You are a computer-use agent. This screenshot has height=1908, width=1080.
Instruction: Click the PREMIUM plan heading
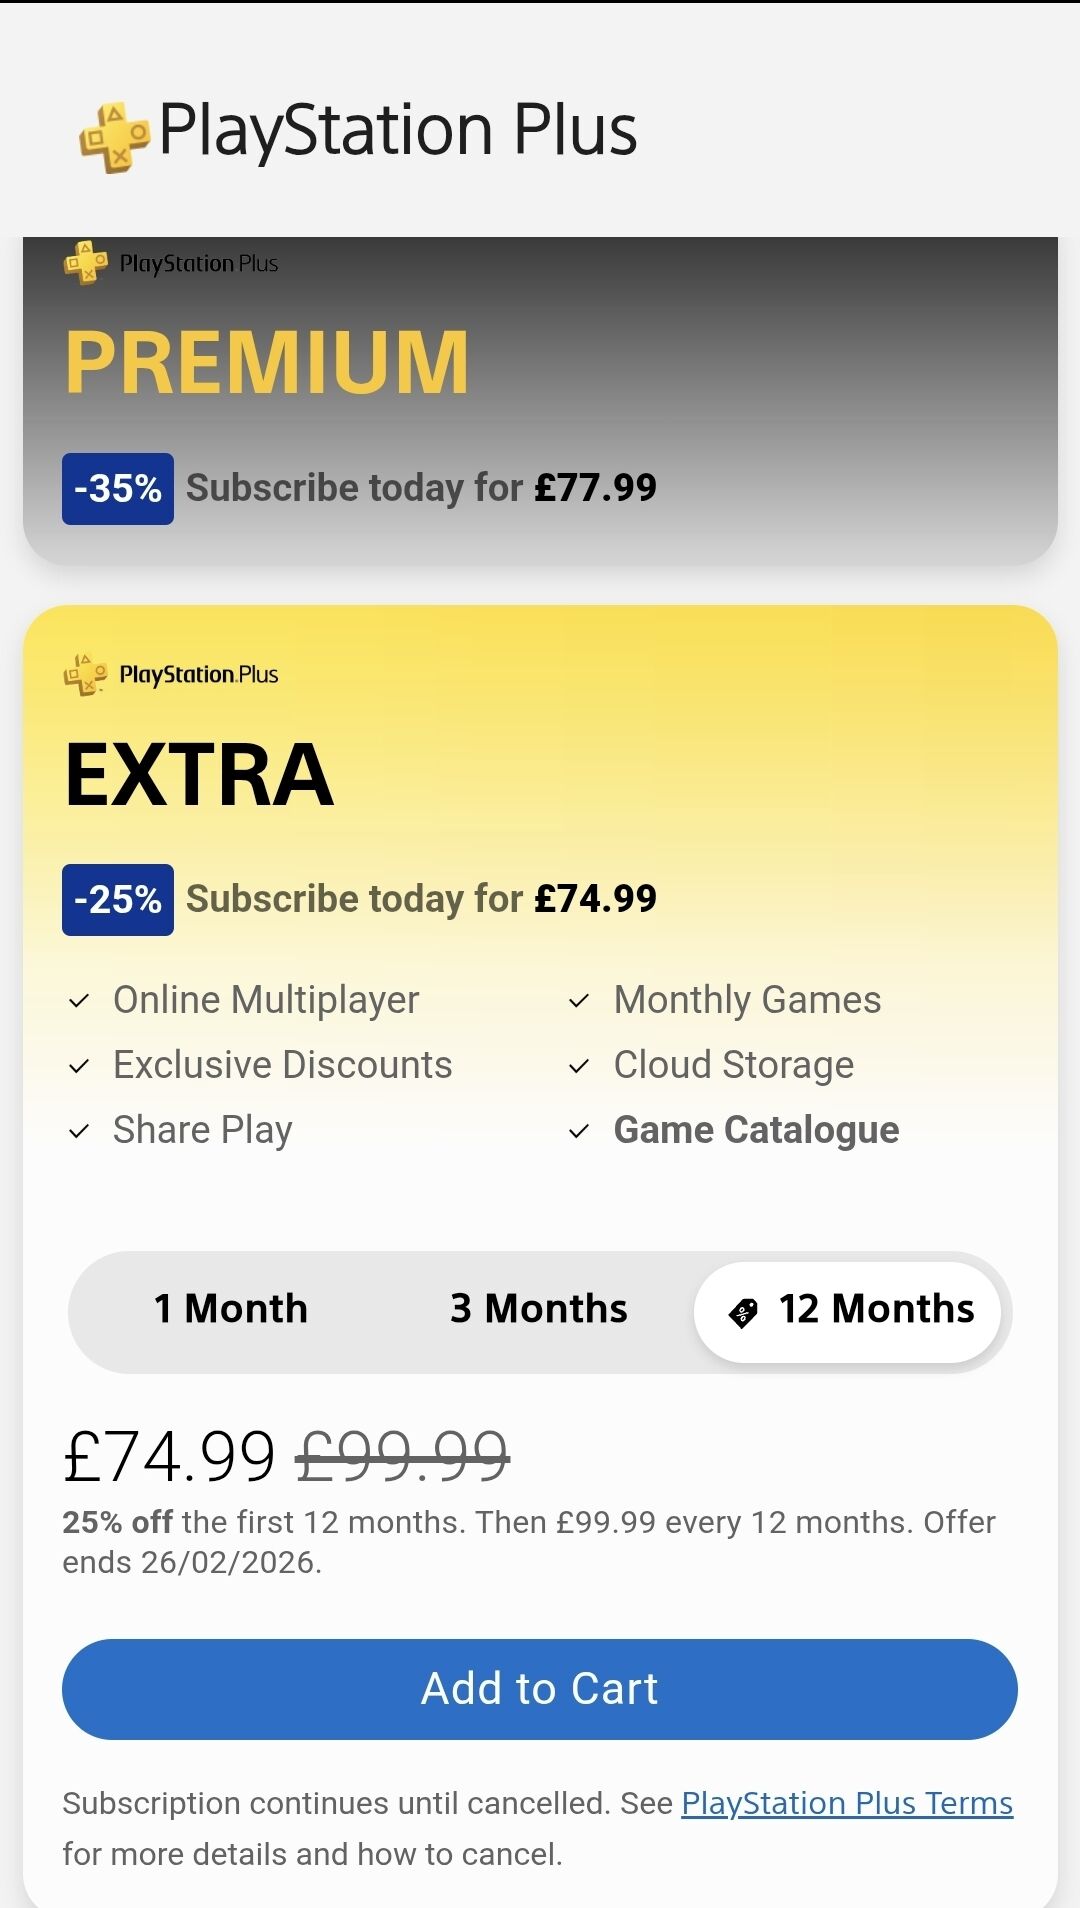point(267,362)
